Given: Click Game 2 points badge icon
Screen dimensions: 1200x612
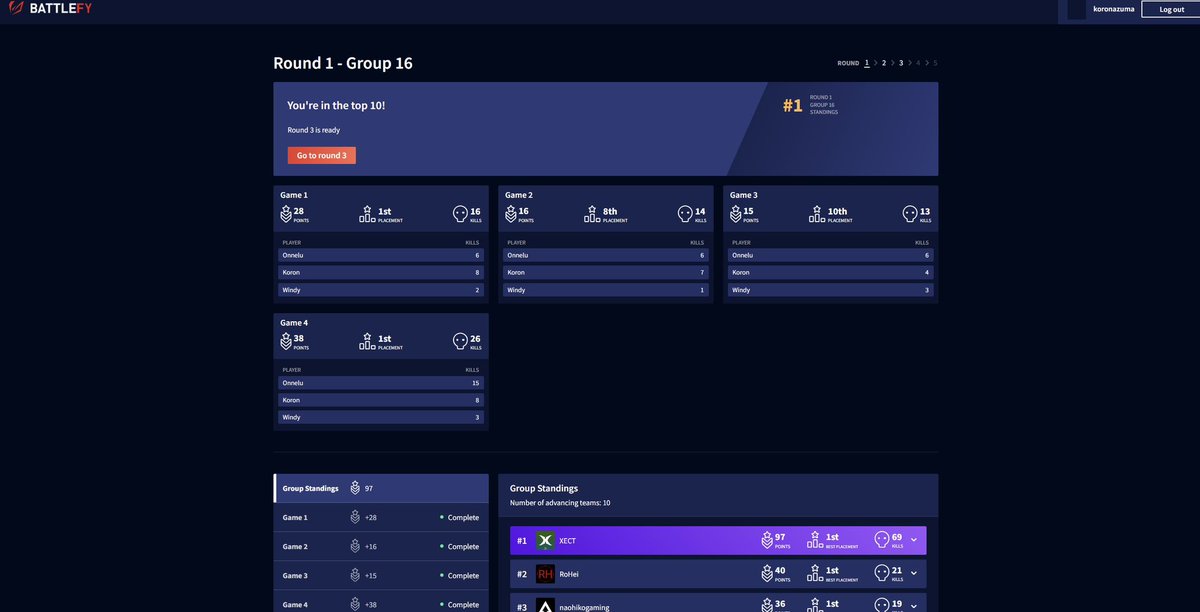Looking at the screenshot, I should [x=510, y=214].
